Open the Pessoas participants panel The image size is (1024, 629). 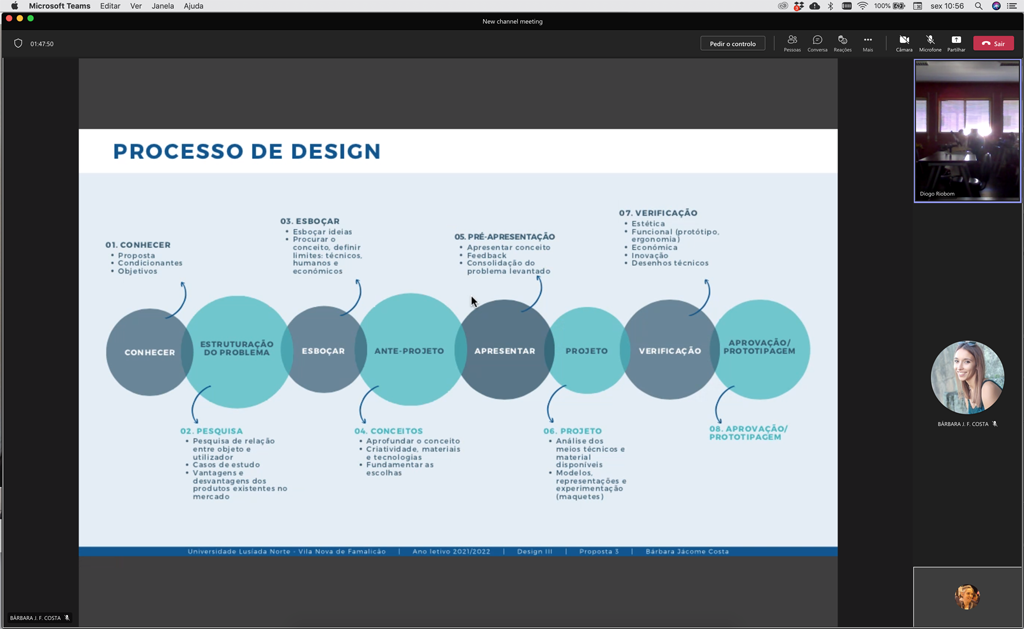pos(792,43)
